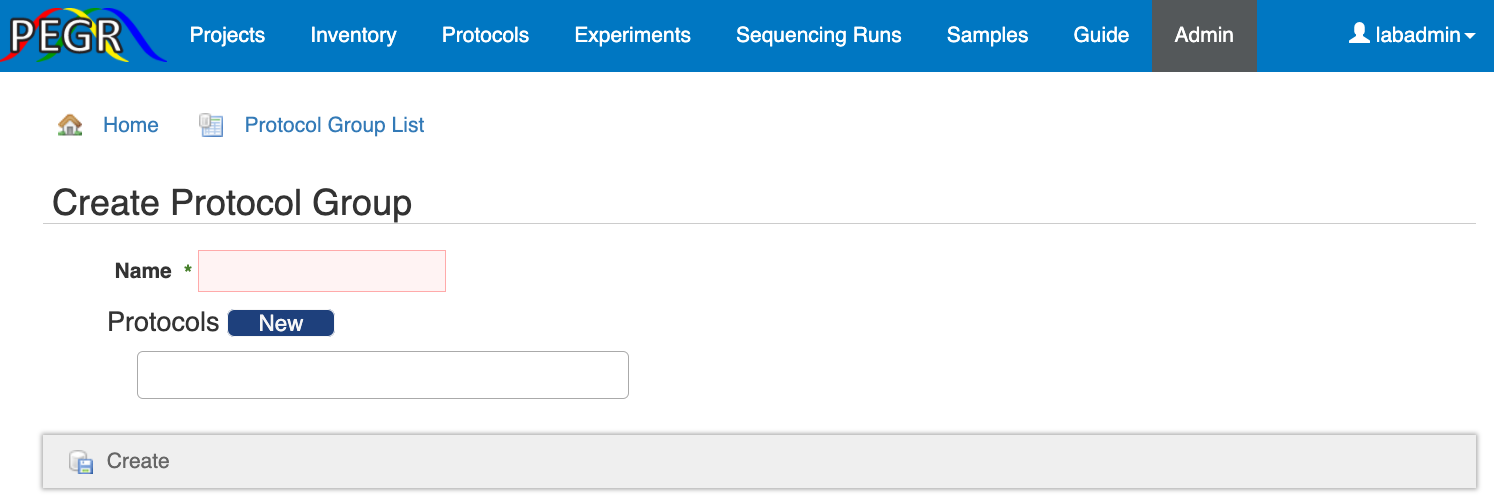Select the Admin menu item

(1204, 36)
